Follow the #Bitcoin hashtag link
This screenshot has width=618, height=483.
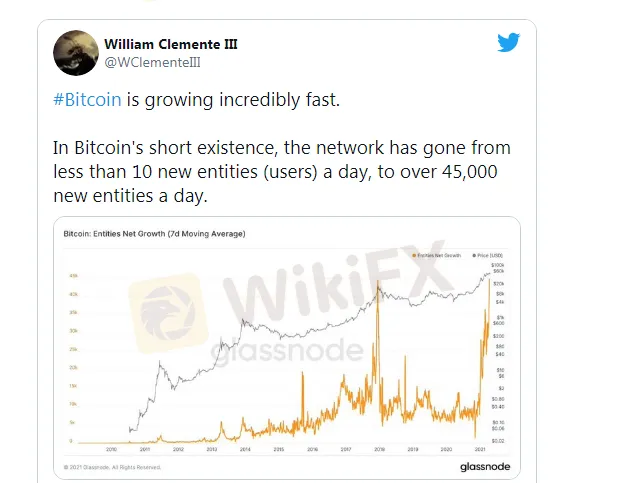[x=87, y=100]
